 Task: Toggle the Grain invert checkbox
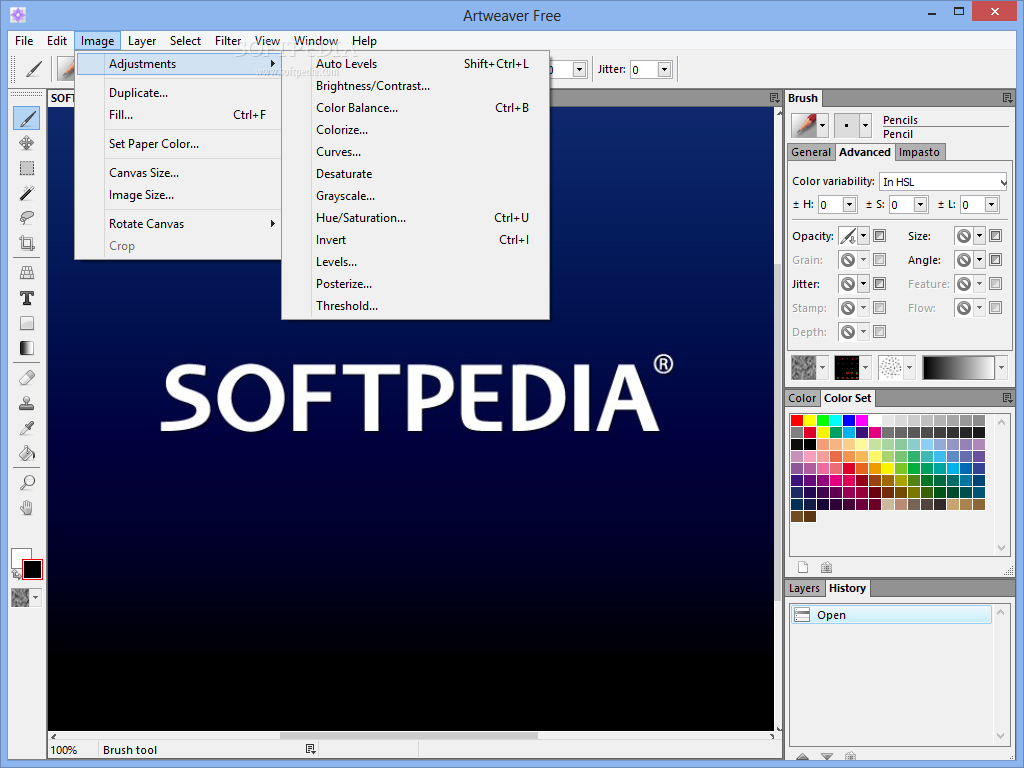[880, 260]
